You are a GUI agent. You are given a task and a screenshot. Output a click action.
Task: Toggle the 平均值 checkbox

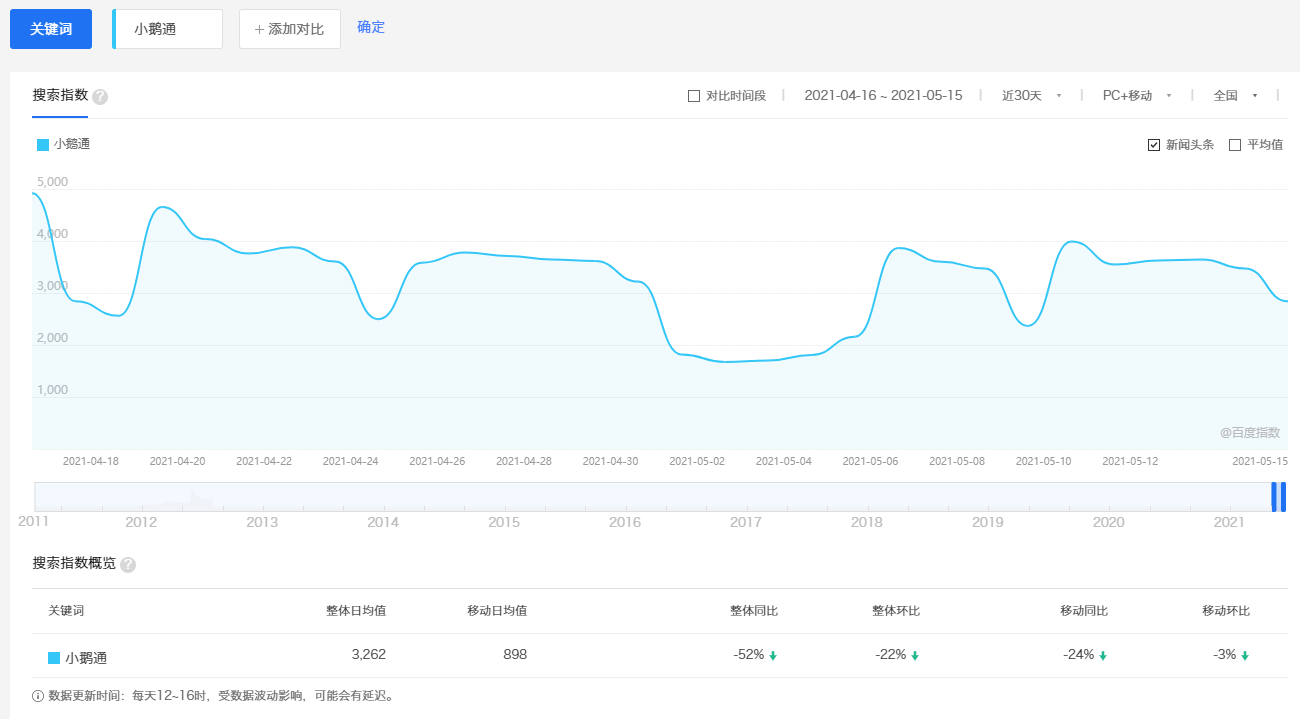pos(1235,145)
